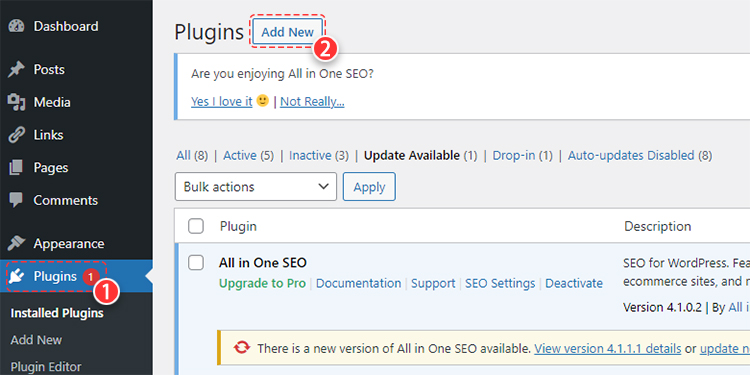
Task: Deactivate the All in One SEO plugin
Action: tap(574, 283)
